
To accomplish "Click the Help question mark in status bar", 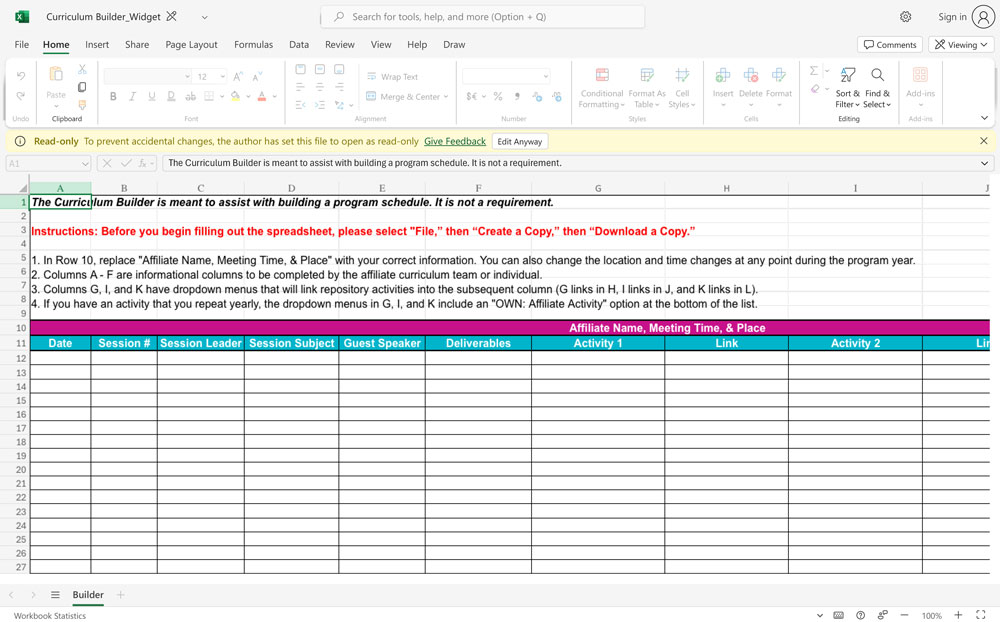I will [x=860, y=615].
